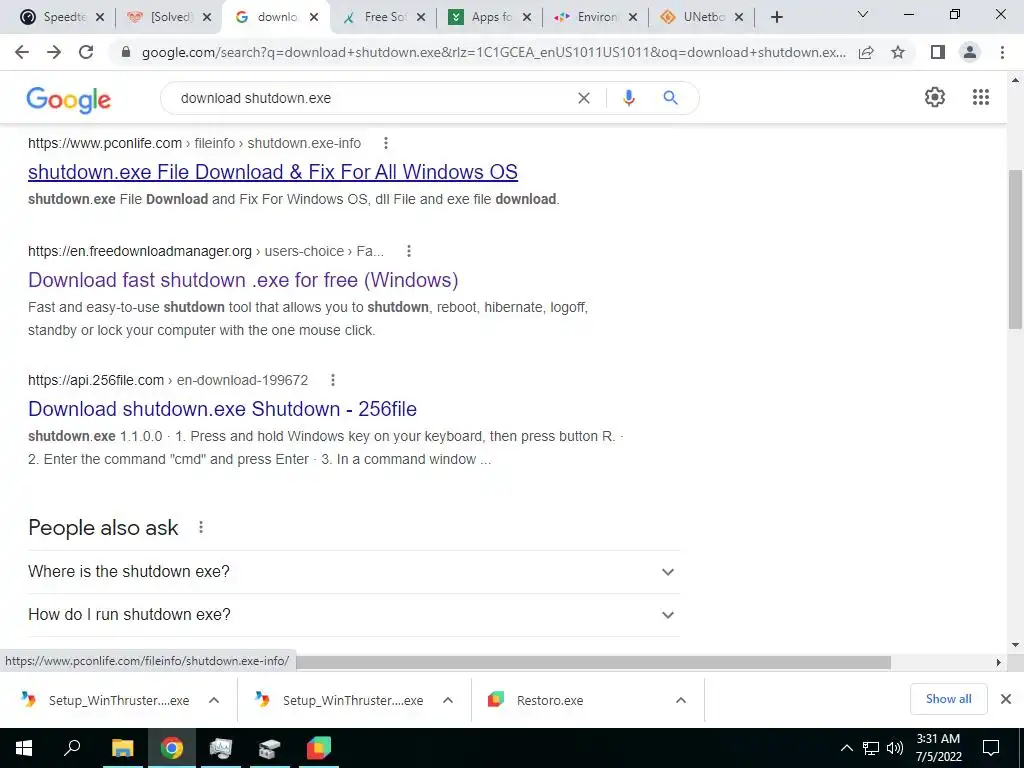Start voice search with the microphone
Image resolution: width=1024 pixels, height=768 pixels.
(x=629, y=98)
